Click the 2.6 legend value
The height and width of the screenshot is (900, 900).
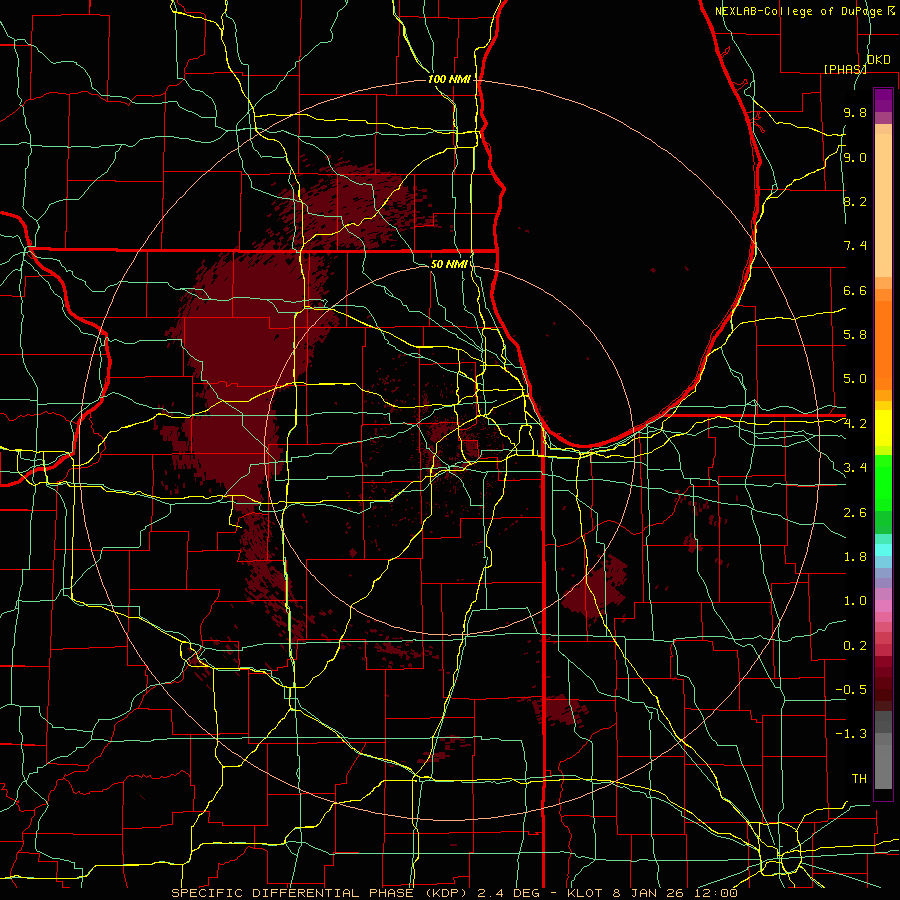coord(855,513)
